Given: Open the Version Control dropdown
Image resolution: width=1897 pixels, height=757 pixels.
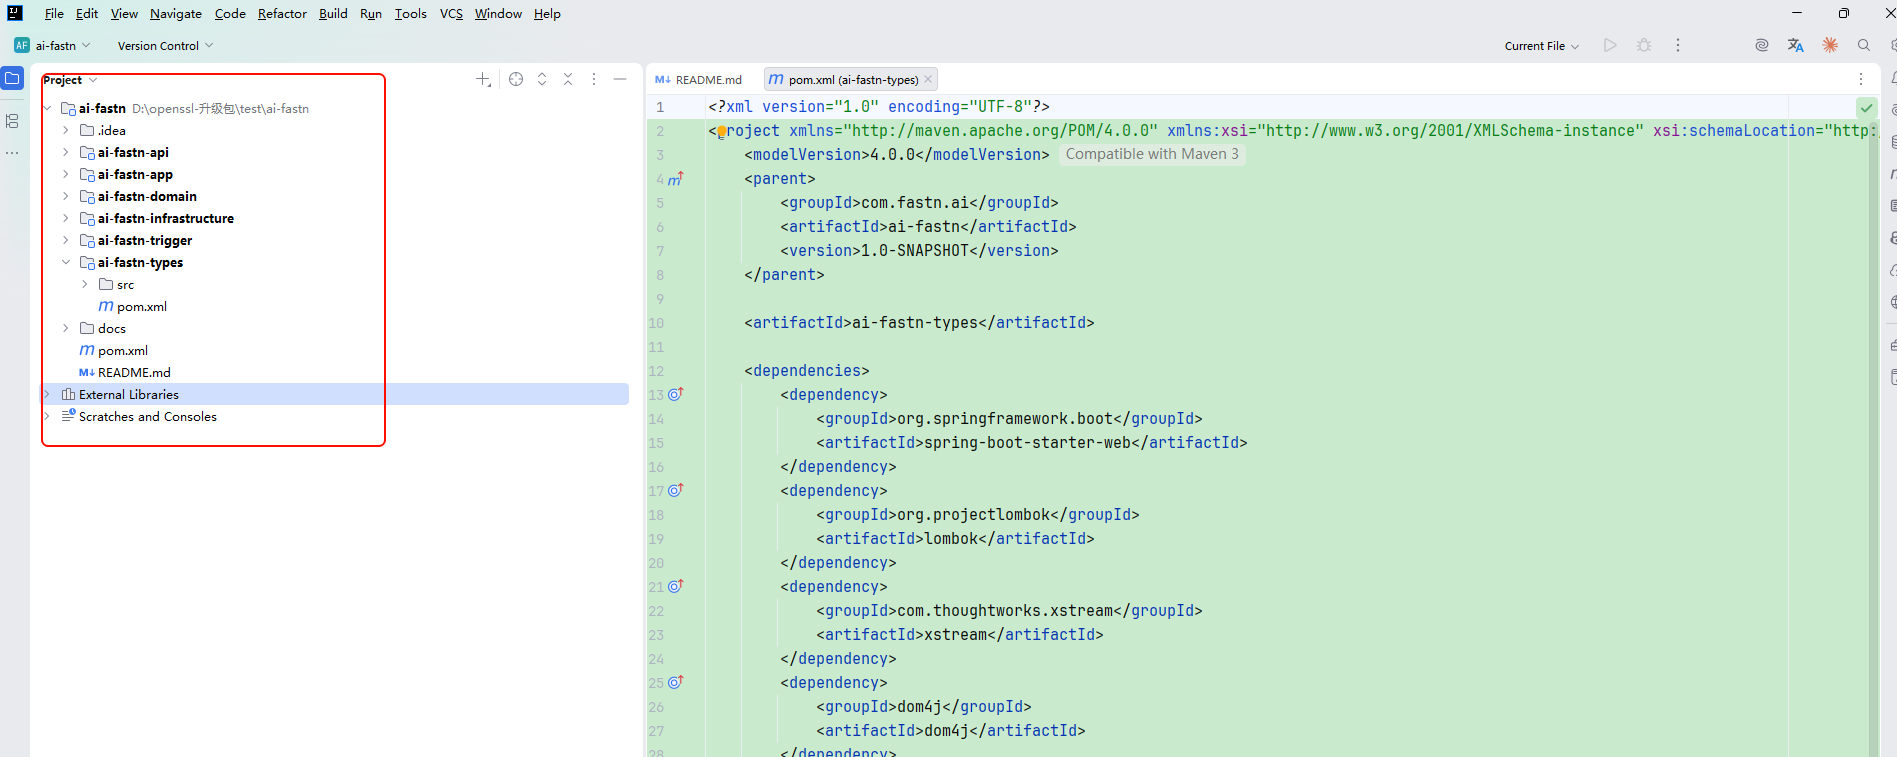Looking at the screenshot, I should coord(165,45).
